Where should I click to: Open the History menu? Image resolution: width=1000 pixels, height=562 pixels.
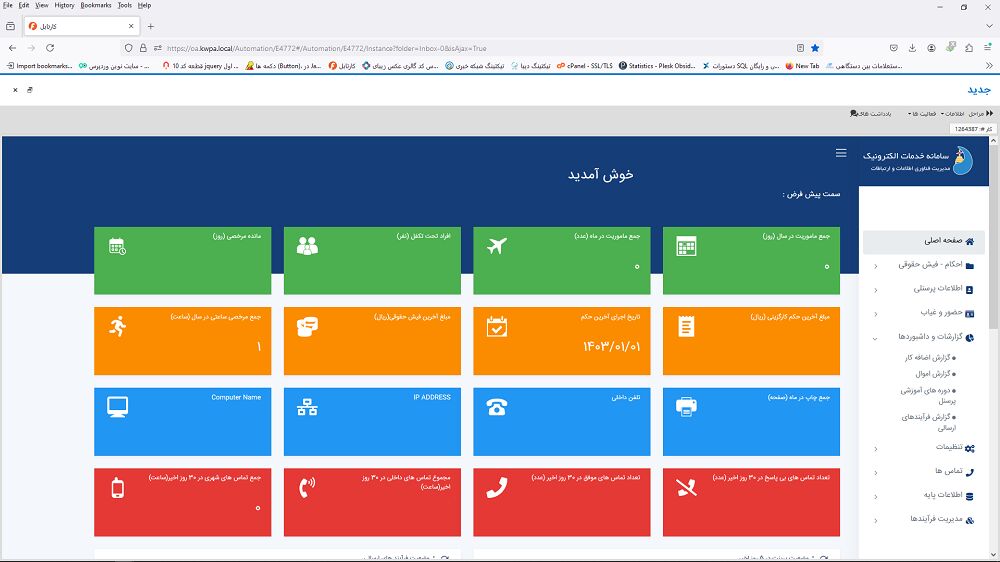pos(64,5)
